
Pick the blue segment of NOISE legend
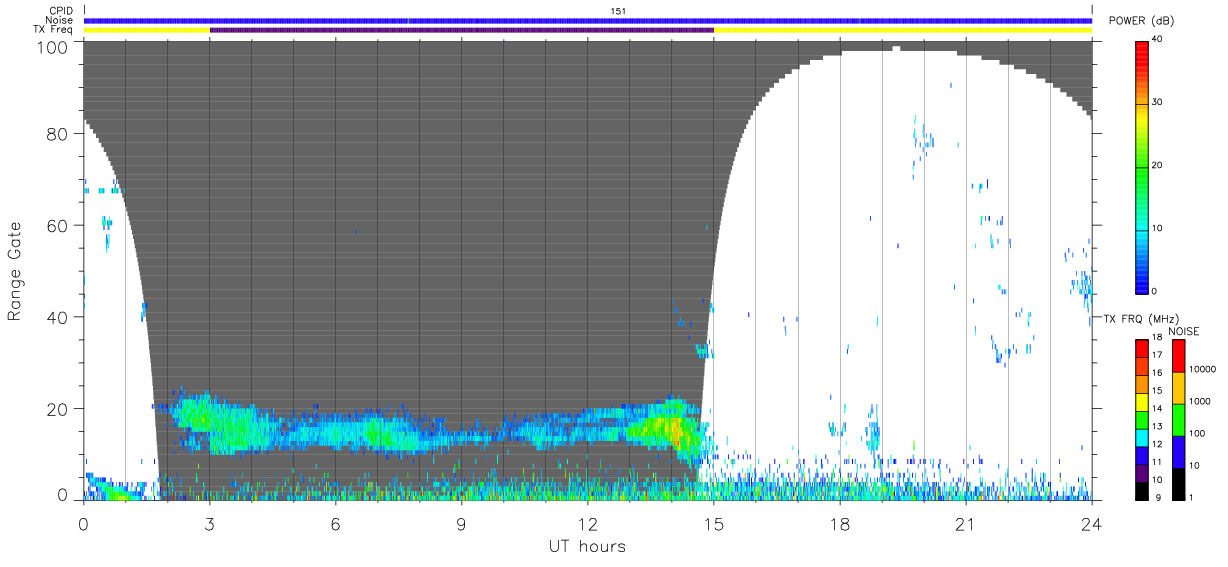(1178, 451)
